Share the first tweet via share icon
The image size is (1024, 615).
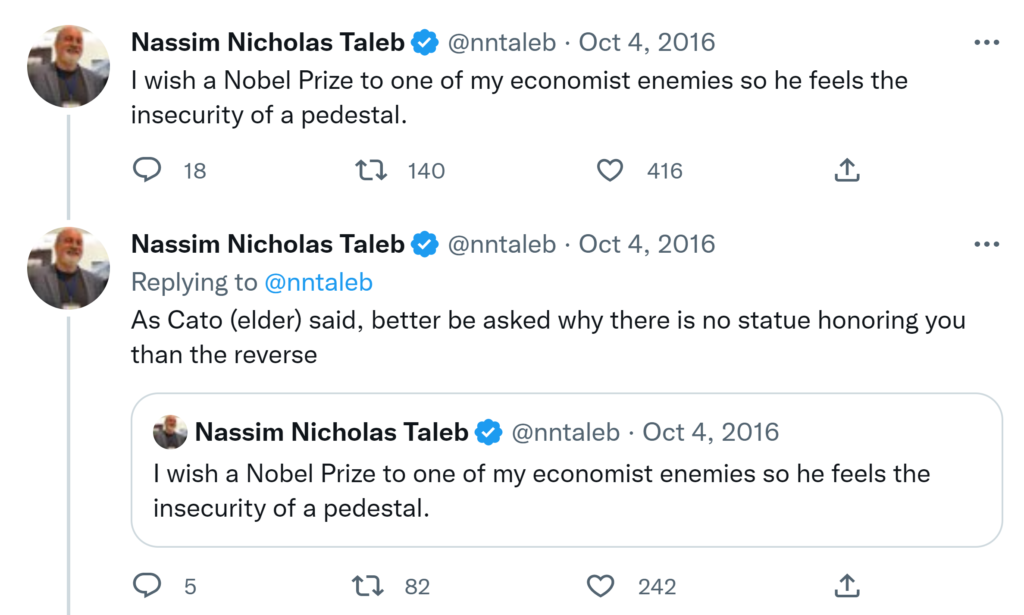pyautogui.click(x=846, y=171)
